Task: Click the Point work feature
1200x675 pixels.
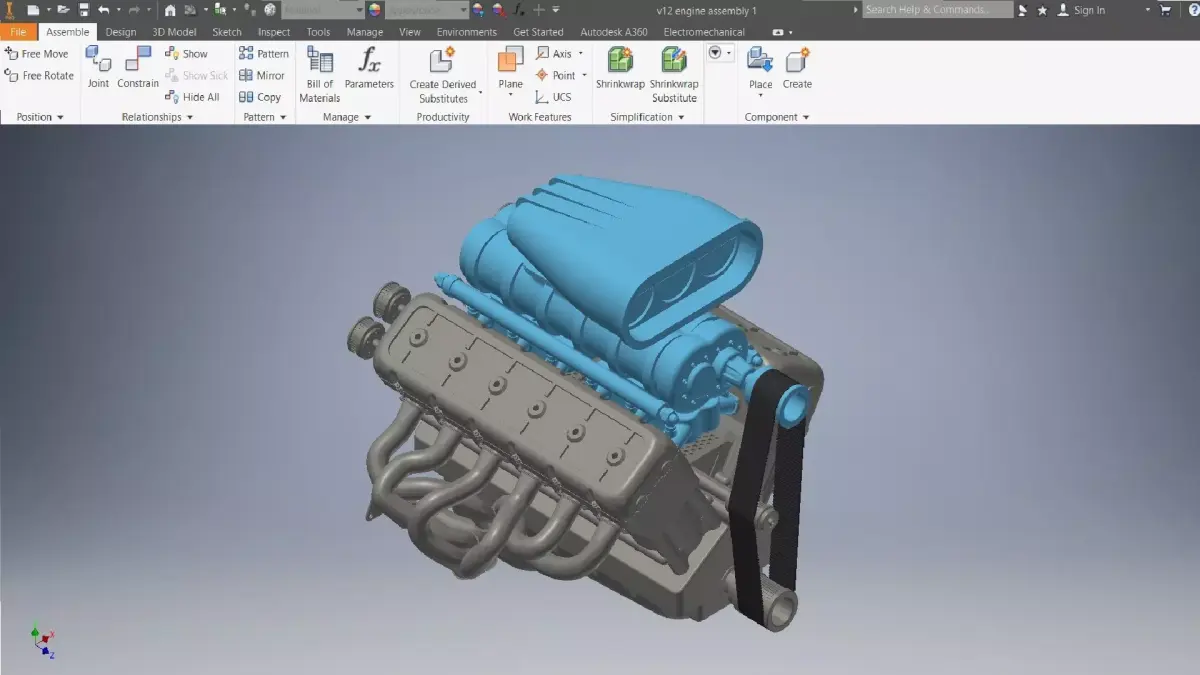Action: pyautogui.click(x=556, y=76)
